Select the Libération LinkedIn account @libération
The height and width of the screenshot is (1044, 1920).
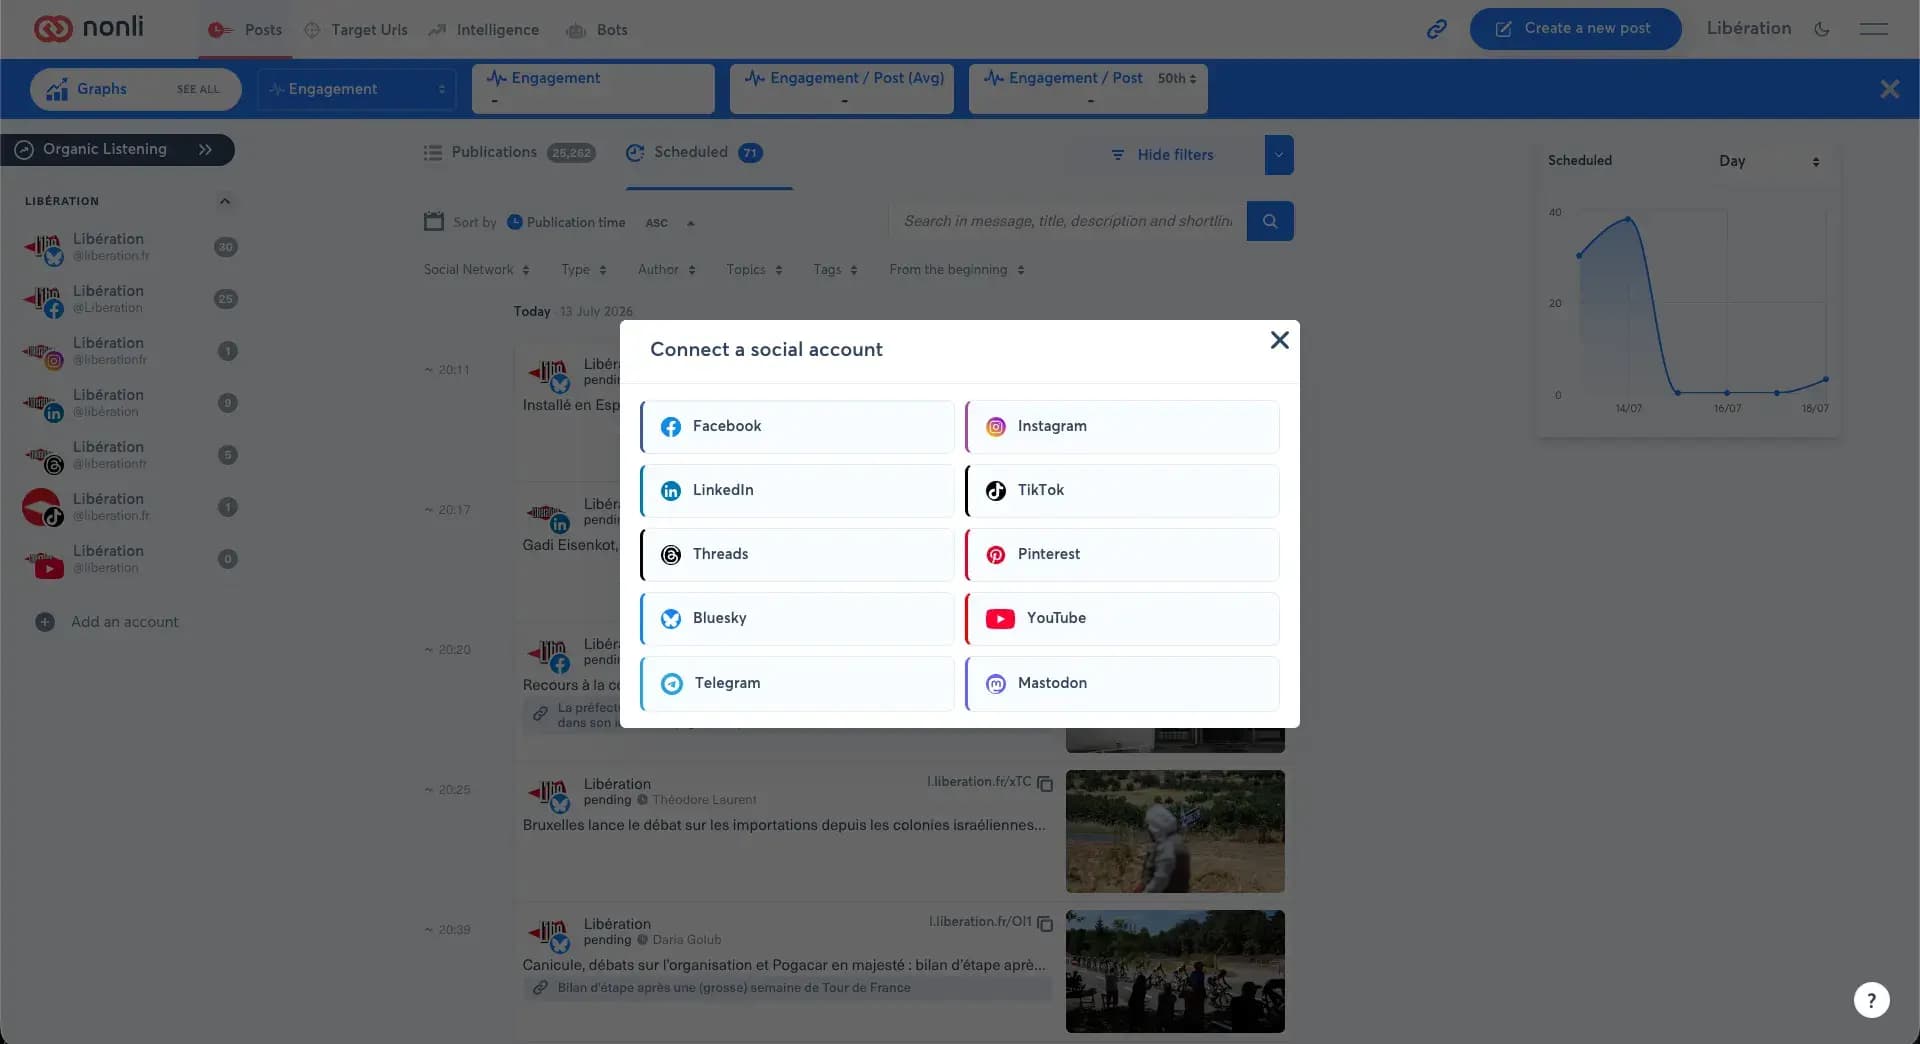tap(128, 403)
